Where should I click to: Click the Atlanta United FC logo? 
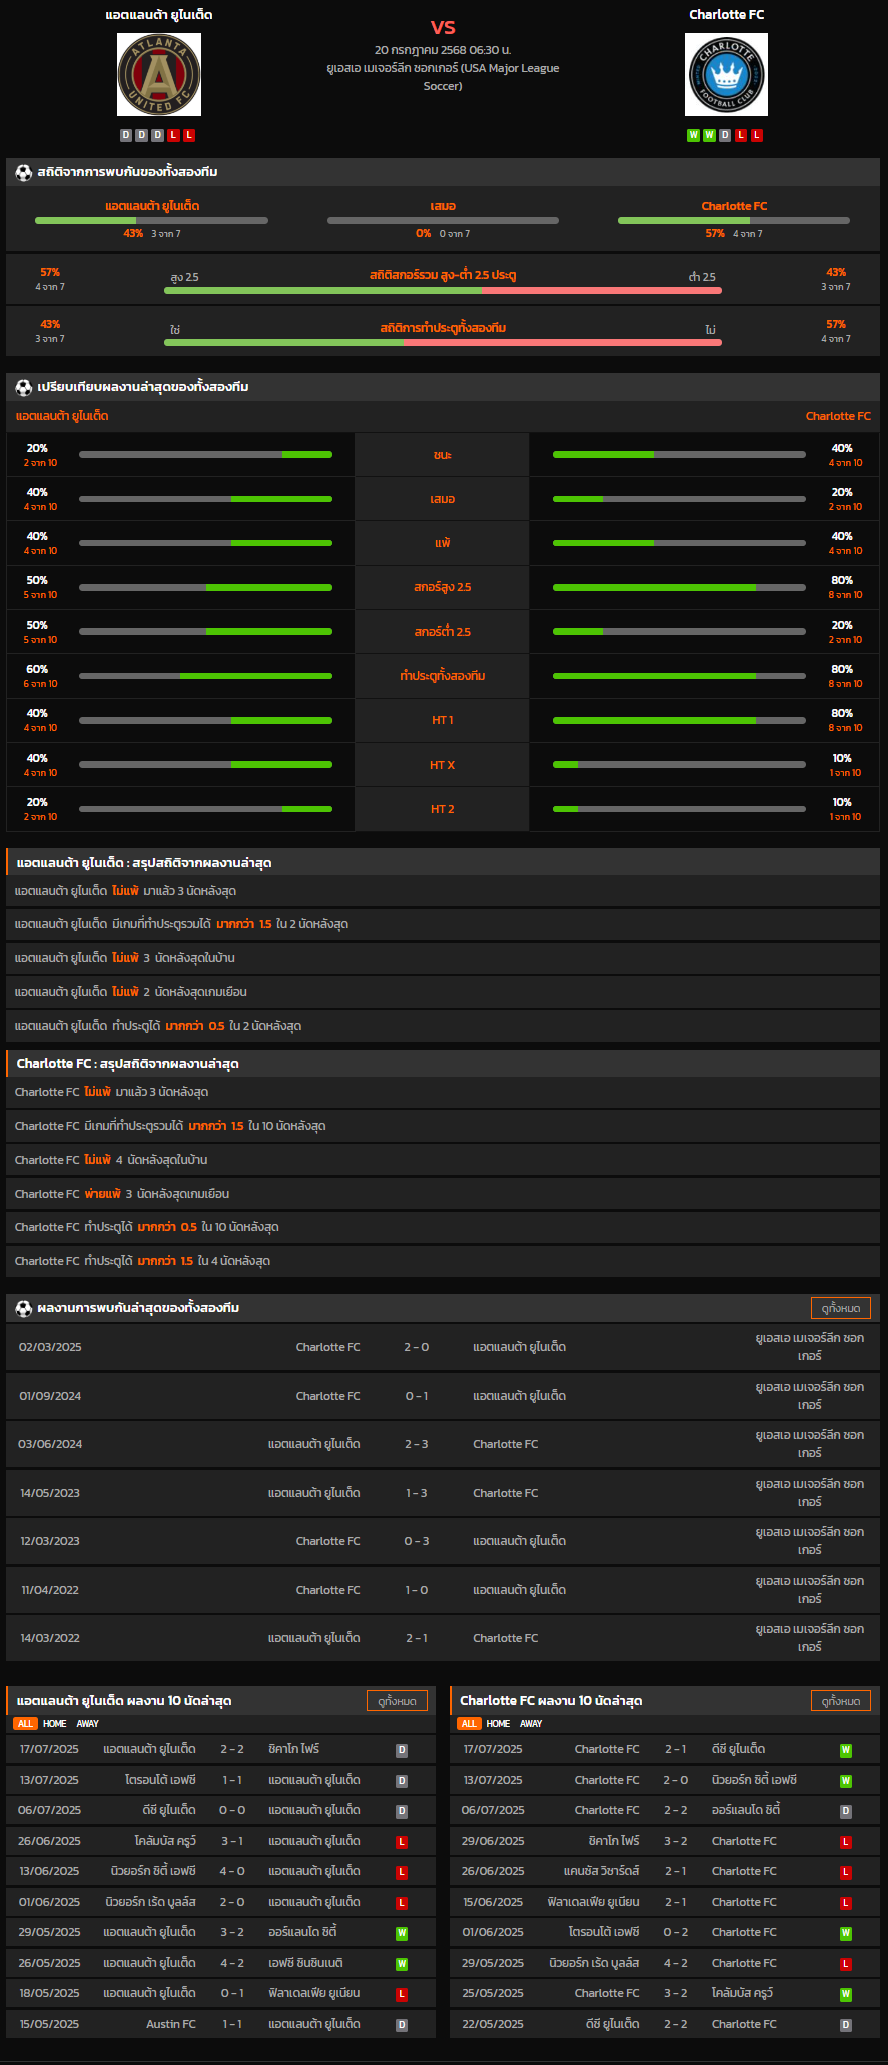coord(159,74)
